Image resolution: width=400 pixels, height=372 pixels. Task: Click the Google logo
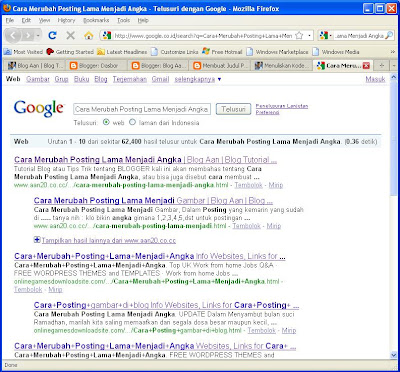click(39, 108)
